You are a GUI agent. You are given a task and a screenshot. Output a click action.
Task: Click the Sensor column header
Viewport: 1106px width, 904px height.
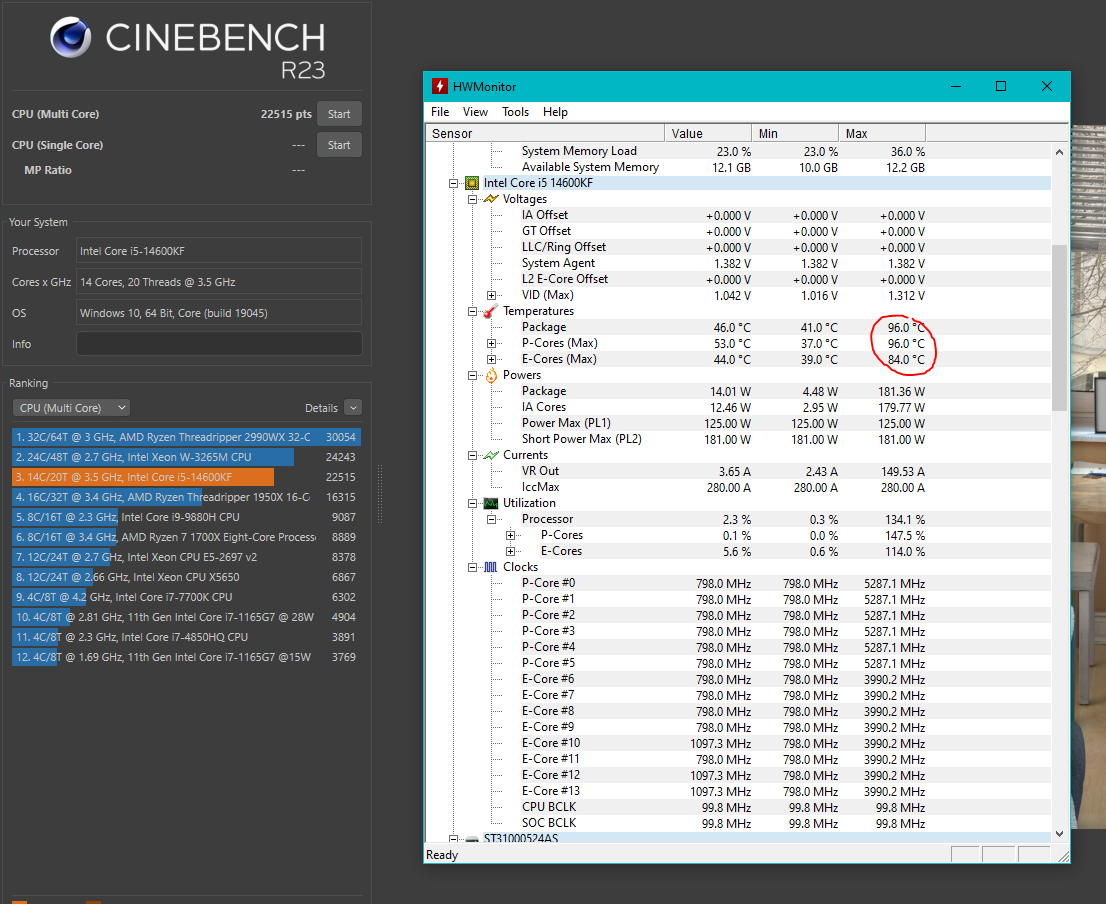tap(545, 133)
